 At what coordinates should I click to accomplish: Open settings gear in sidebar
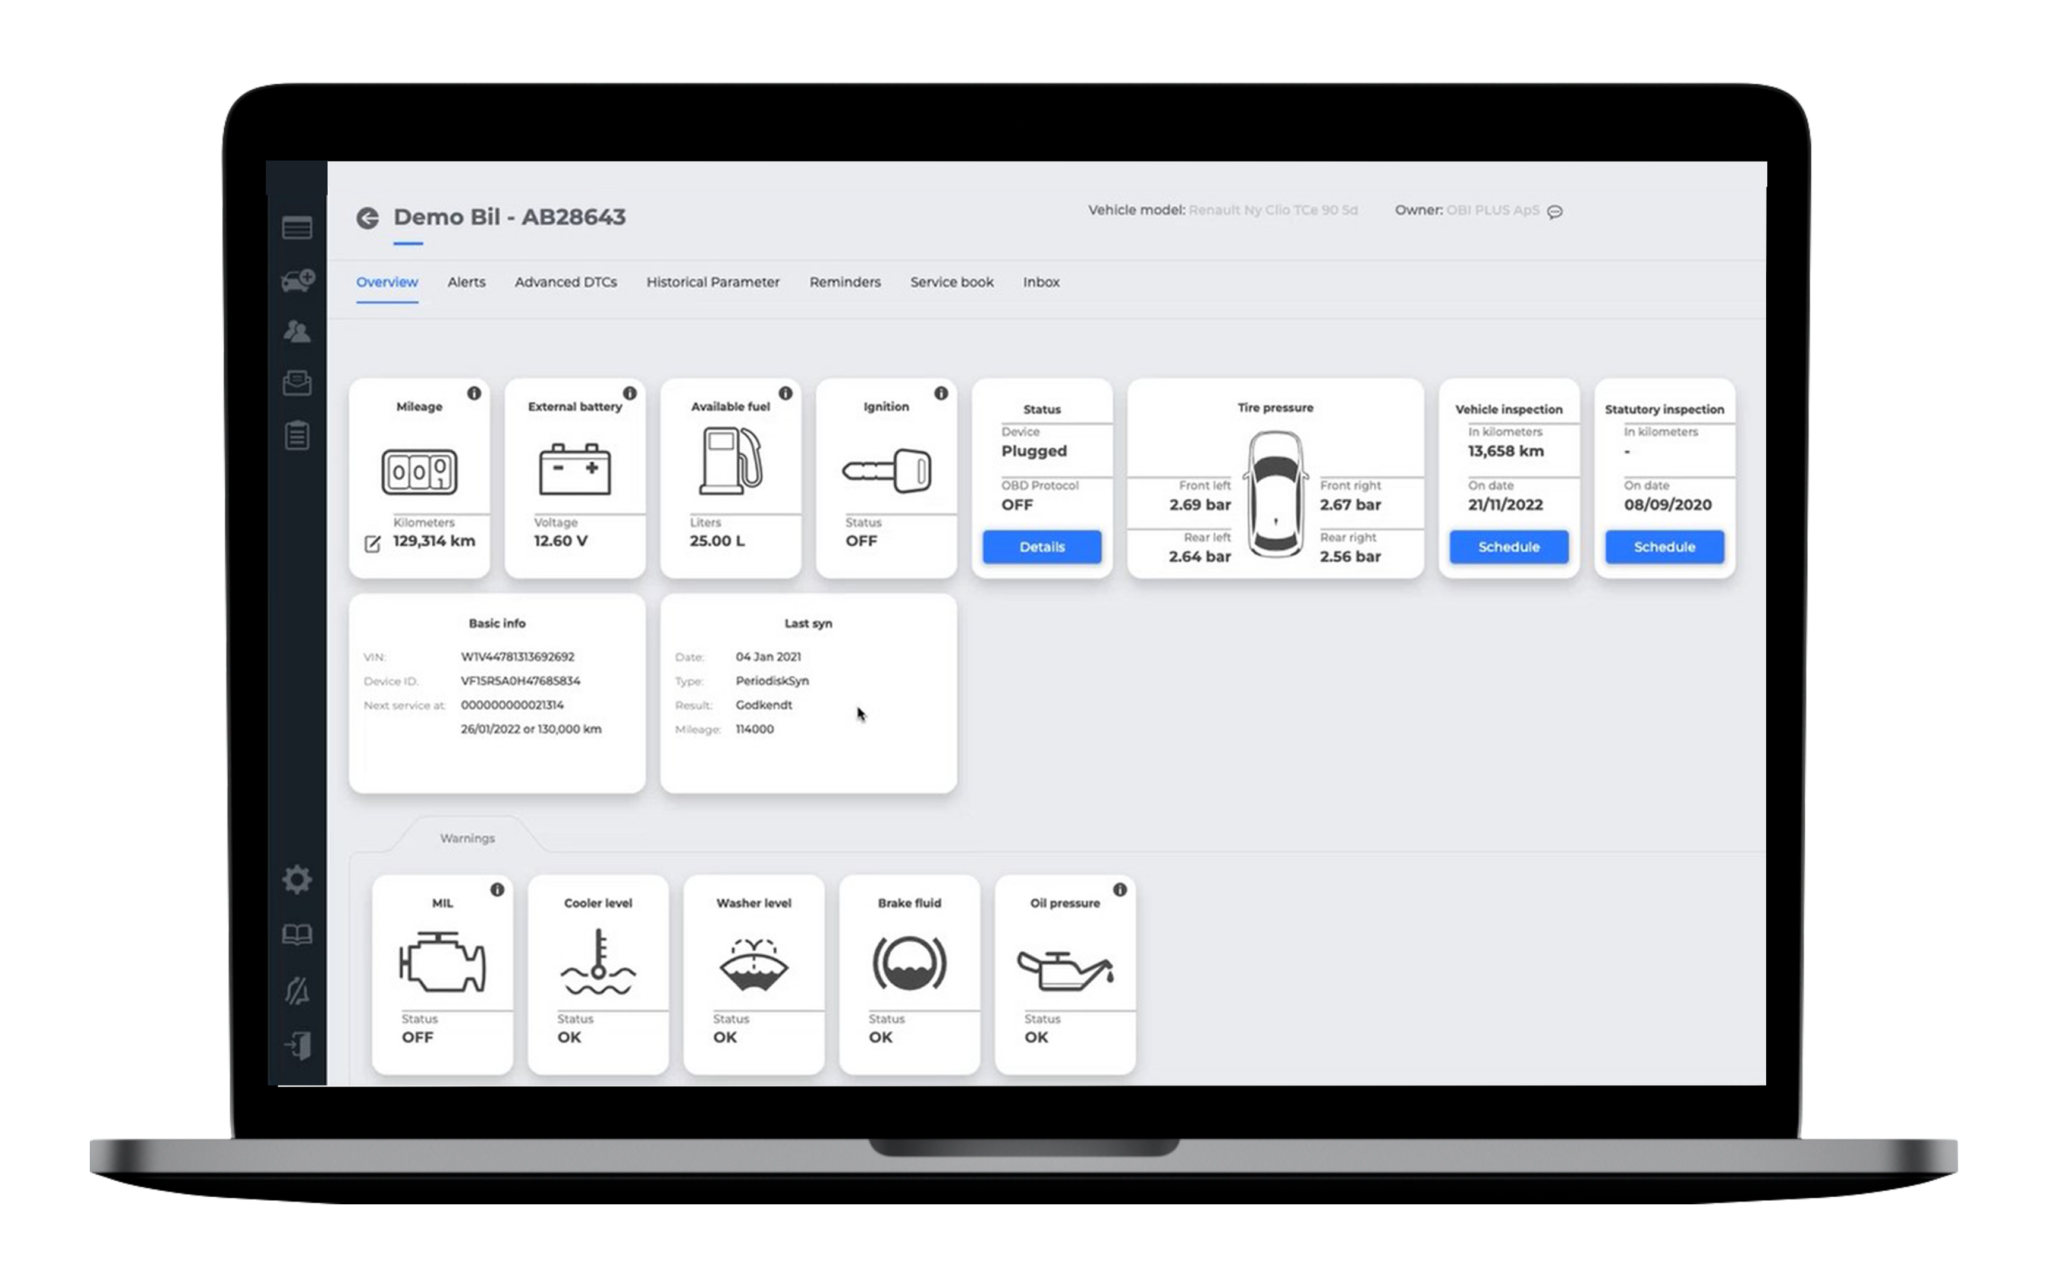click(x=297, y=880)
